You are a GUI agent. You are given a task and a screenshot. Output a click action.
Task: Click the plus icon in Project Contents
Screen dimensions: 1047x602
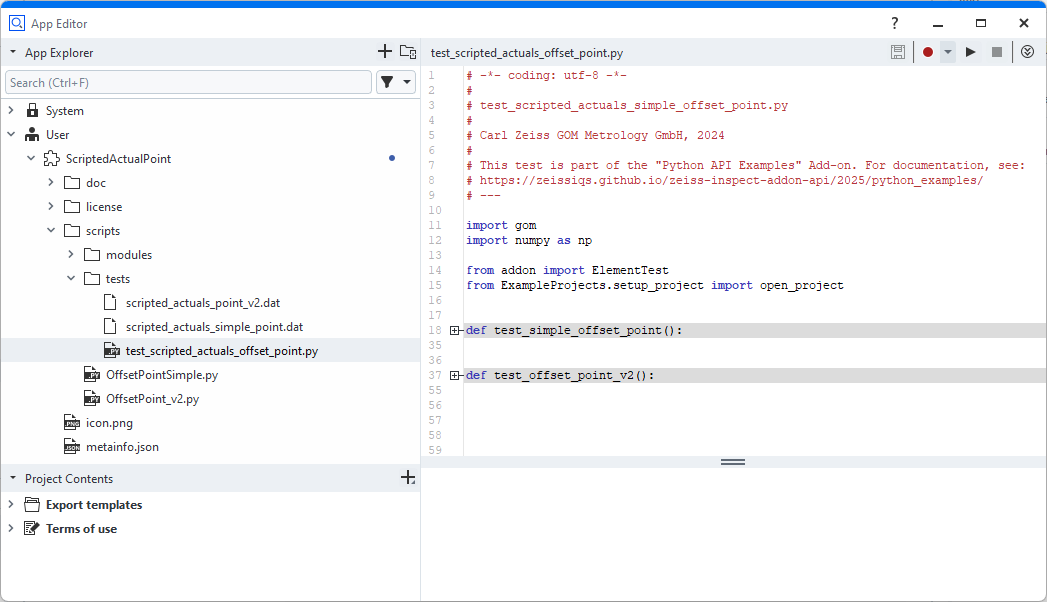[x=408, y=479]
